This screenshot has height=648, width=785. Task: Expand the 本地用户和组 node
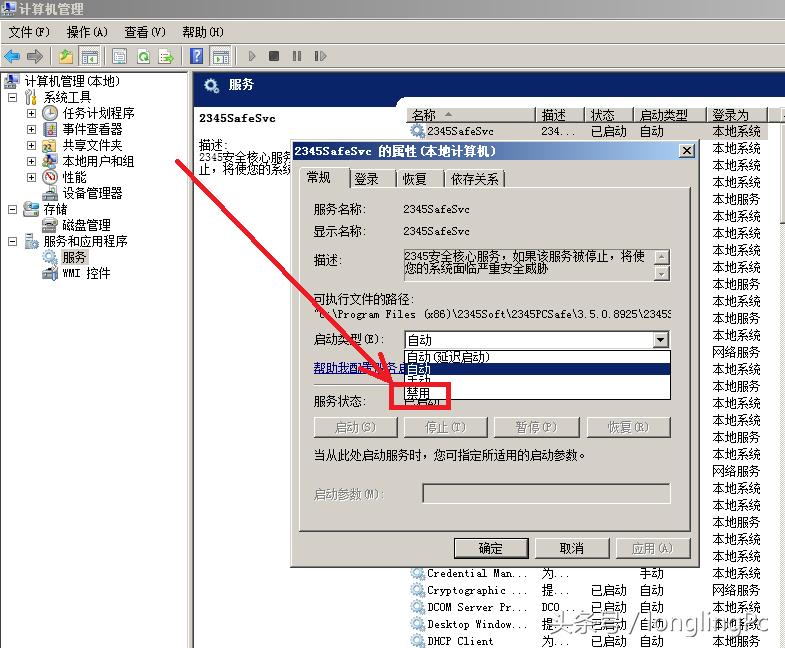31,161
